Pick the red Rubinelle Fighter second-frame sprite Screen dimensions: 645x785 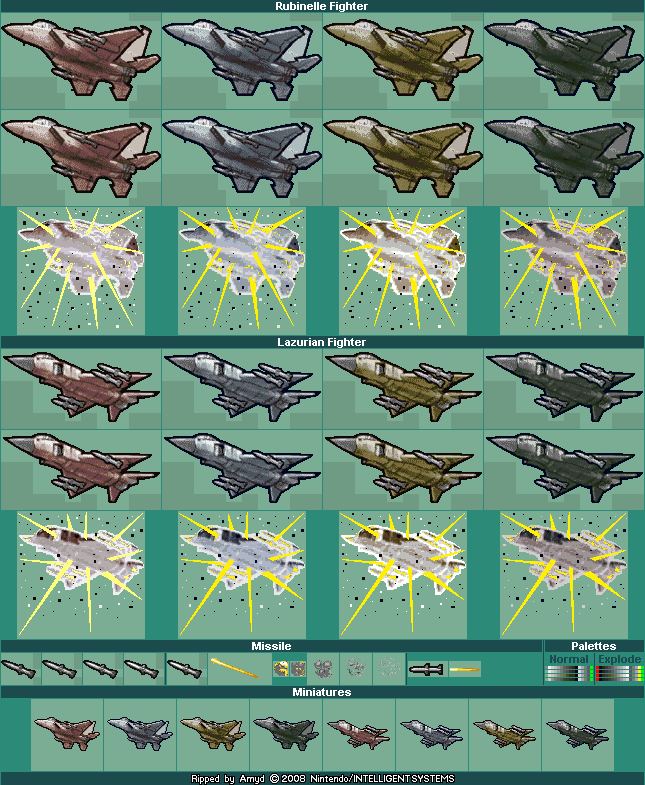tap(81, 157)
